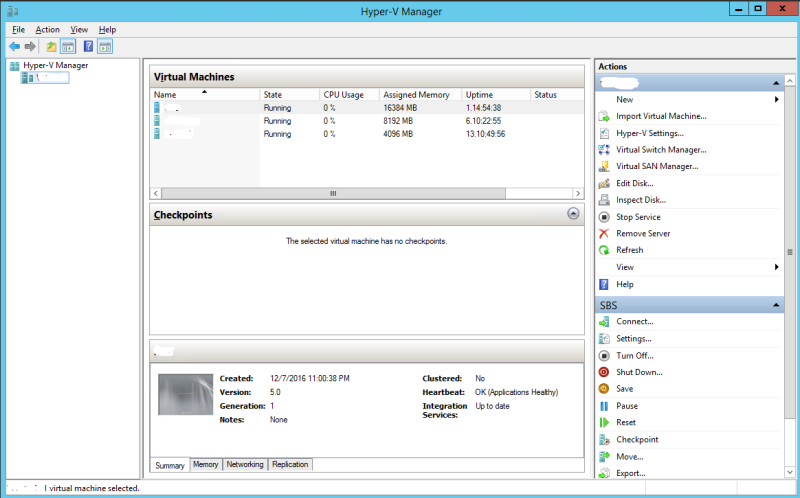The image size is (800, 498).
Task: Switch to the Networking tab
Action: (x=245, y=464)
